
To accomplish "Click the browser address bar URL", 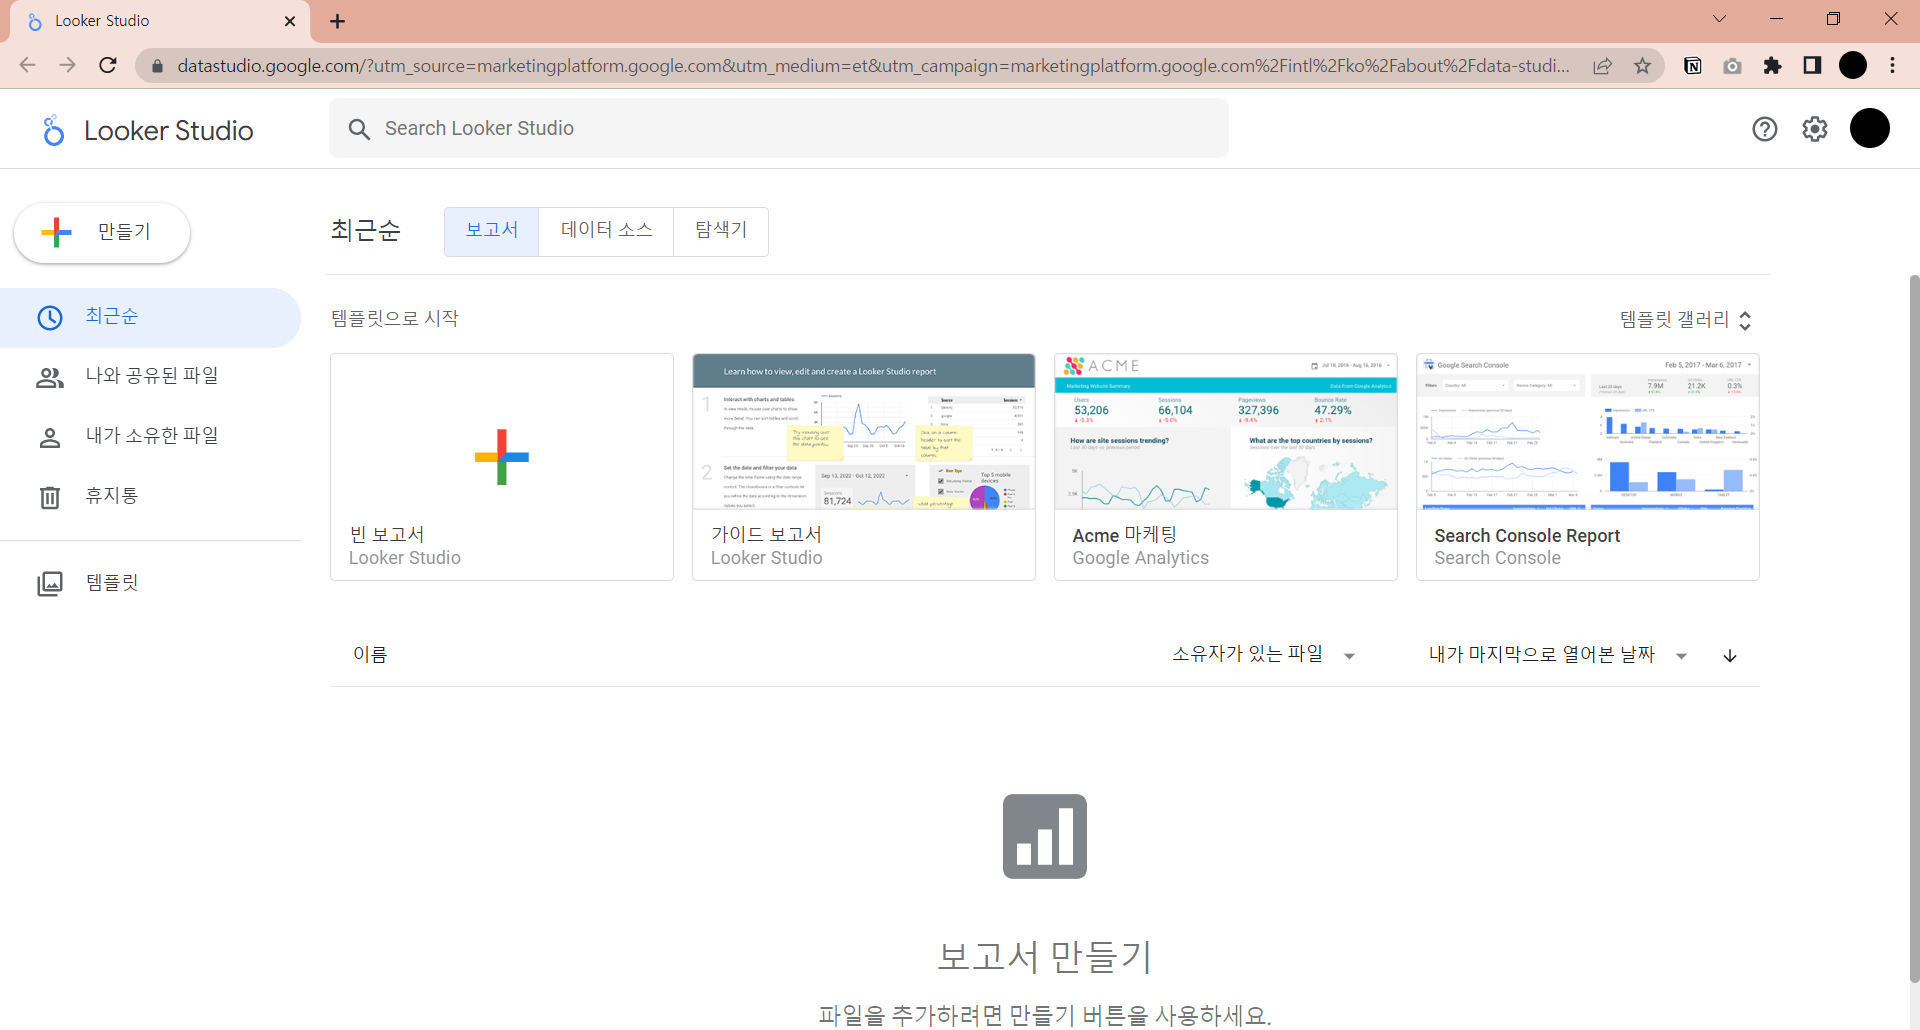I will (872, 66).
